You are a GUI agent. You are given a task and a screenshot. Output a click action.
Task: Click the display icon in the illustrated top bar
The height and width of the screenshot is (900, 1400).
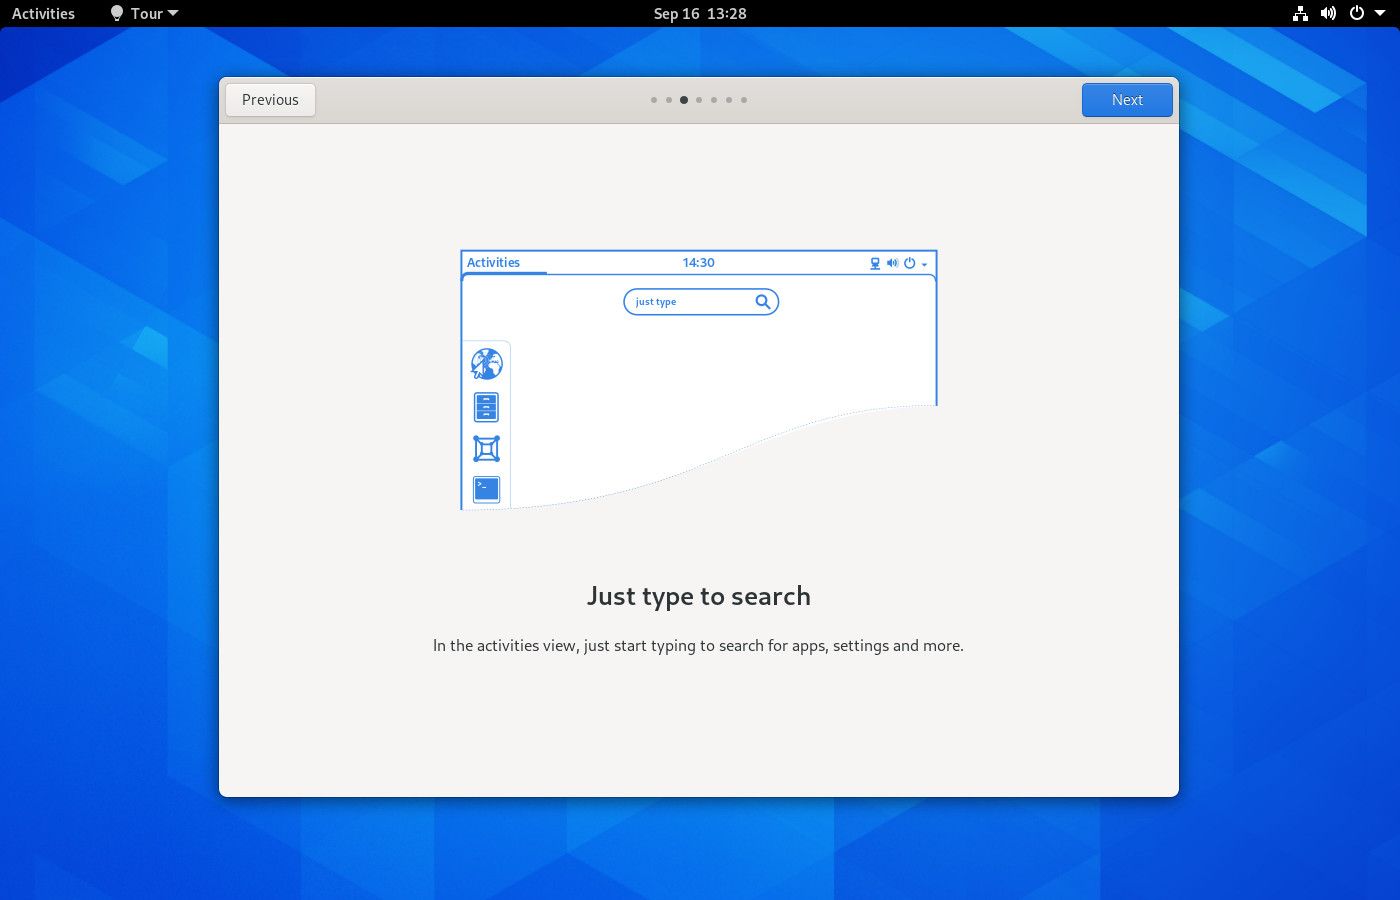[874, 263]
